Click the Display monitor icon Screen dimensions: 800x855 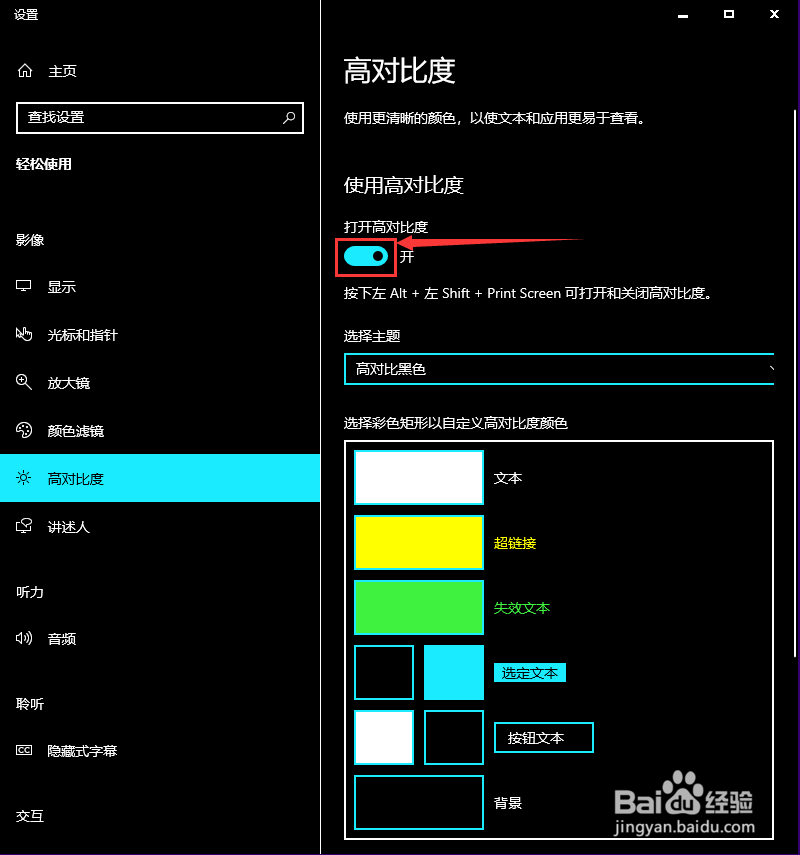tap(23, 286)
